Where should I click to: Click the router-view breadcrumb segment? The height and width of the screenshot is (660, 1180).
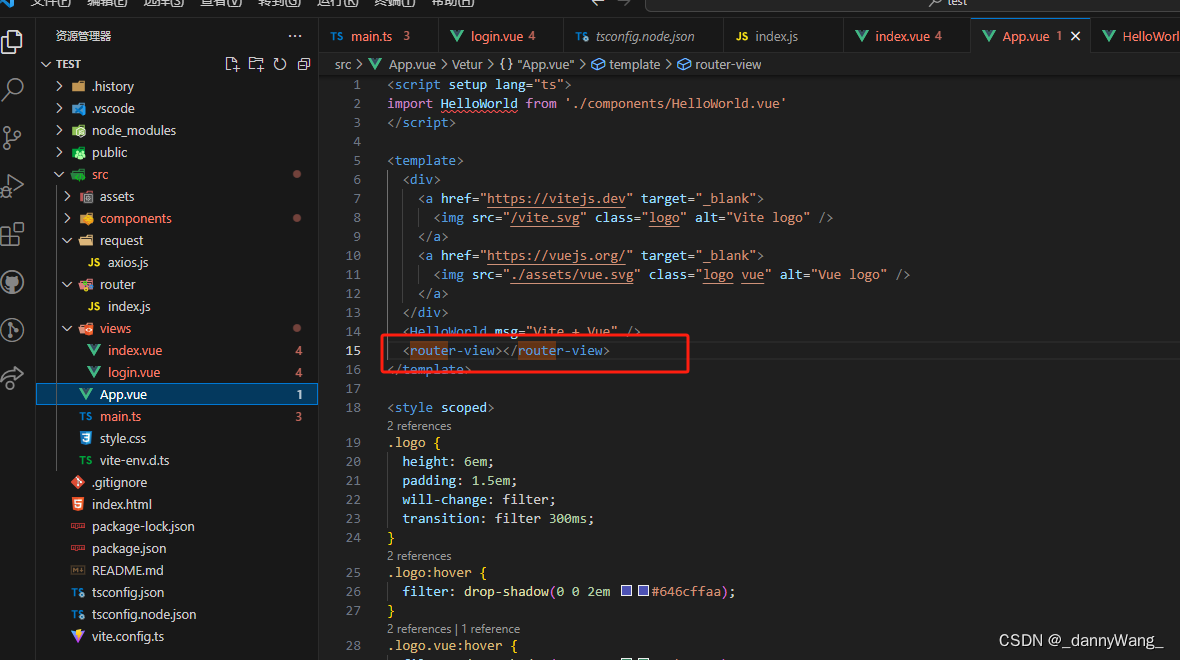coord(719,65)
